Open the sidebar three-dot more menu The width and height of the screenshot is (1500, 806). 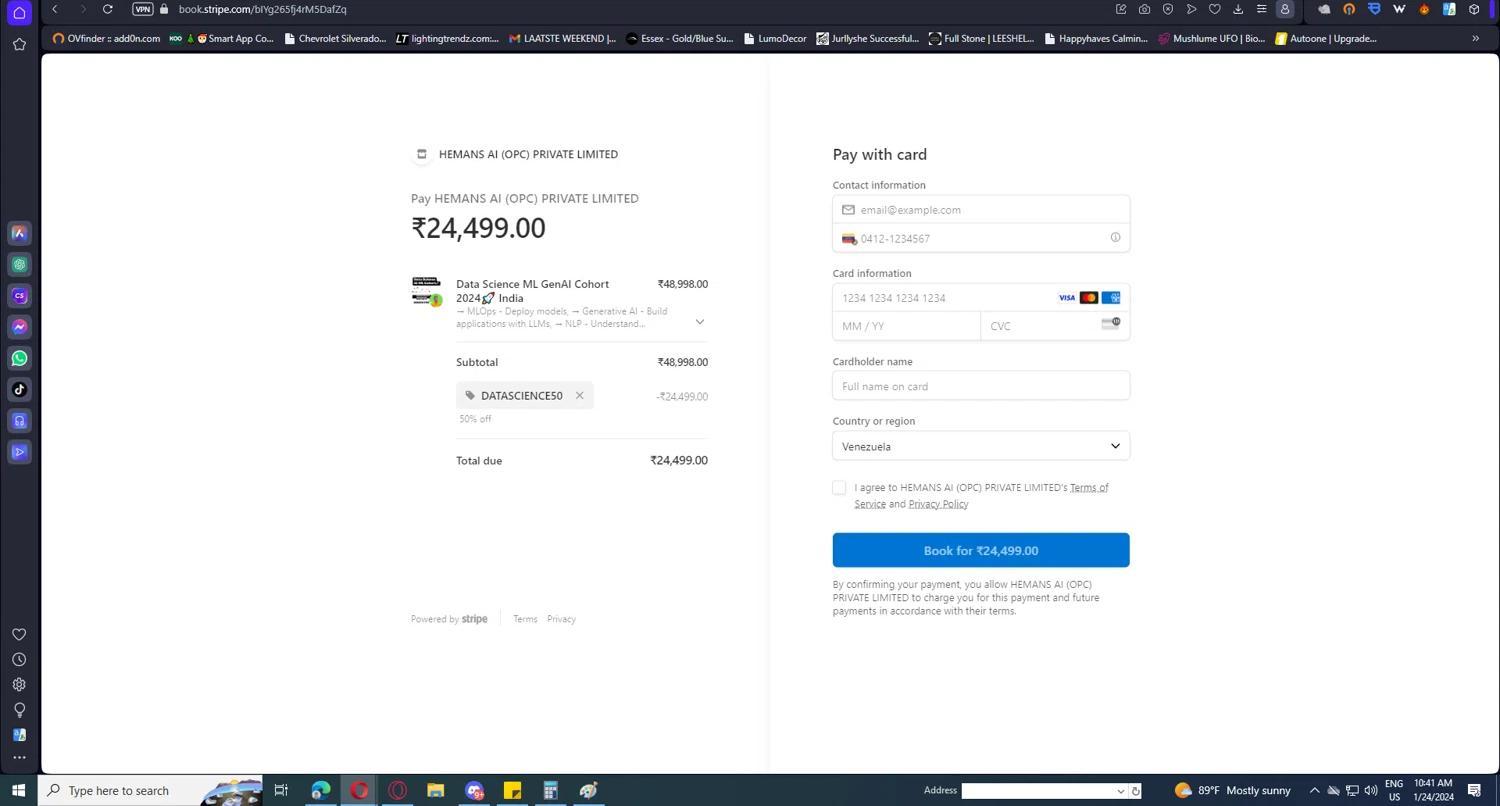[19, 757]
